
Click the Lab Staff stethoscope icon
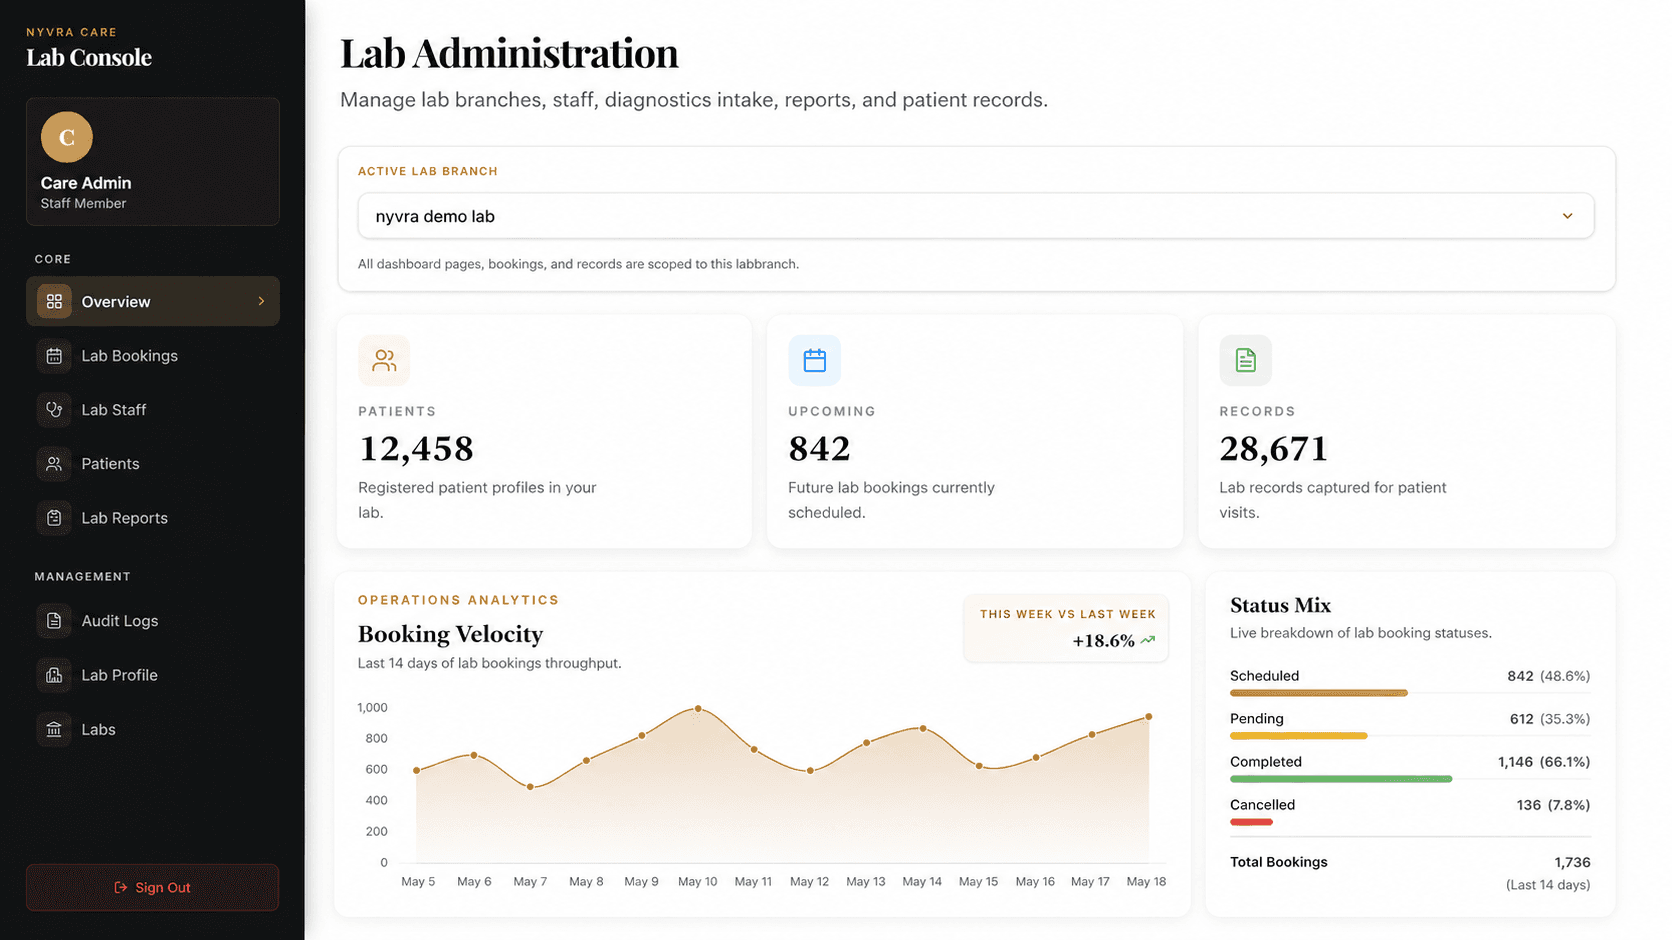pos(54,409)
